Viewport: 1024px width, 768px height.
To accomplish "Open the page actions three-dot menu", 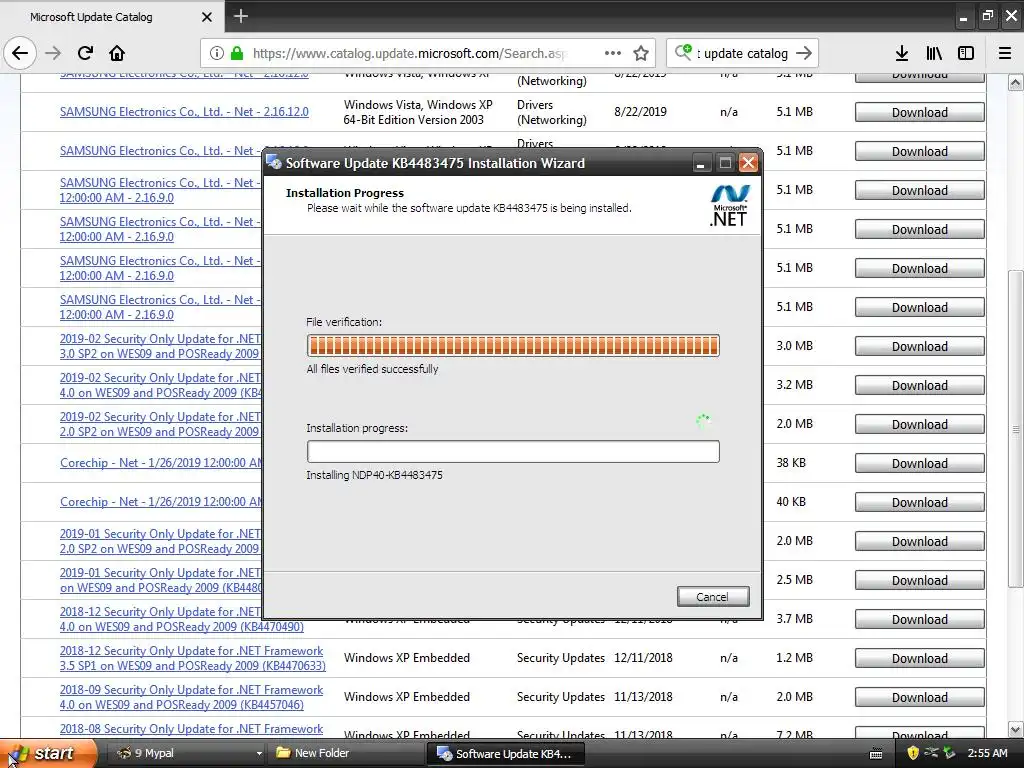I will [613, 53].
